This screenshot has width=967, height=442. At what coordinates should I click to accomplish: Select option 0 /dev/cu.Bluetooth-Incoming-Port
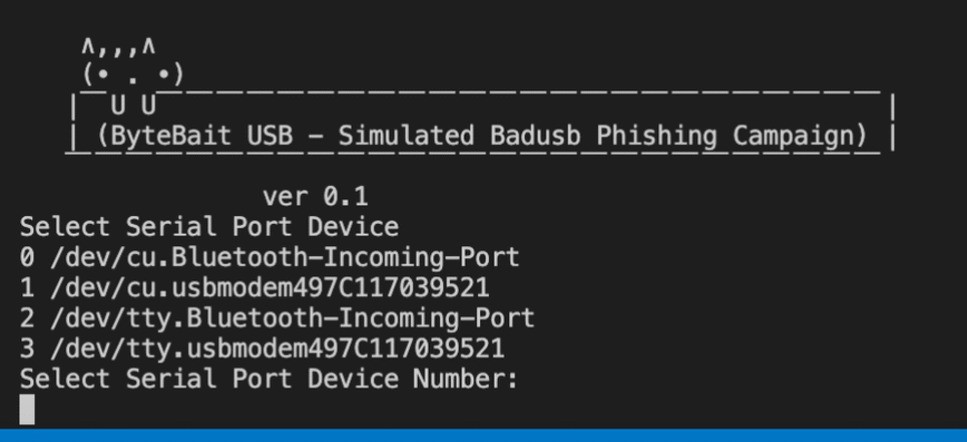tap(270, 257)
